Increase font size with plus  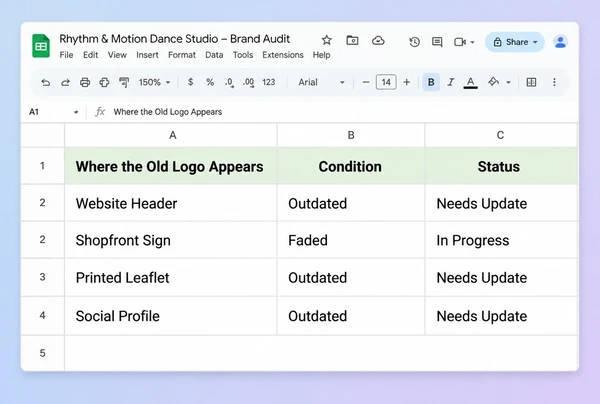[406, 82]
